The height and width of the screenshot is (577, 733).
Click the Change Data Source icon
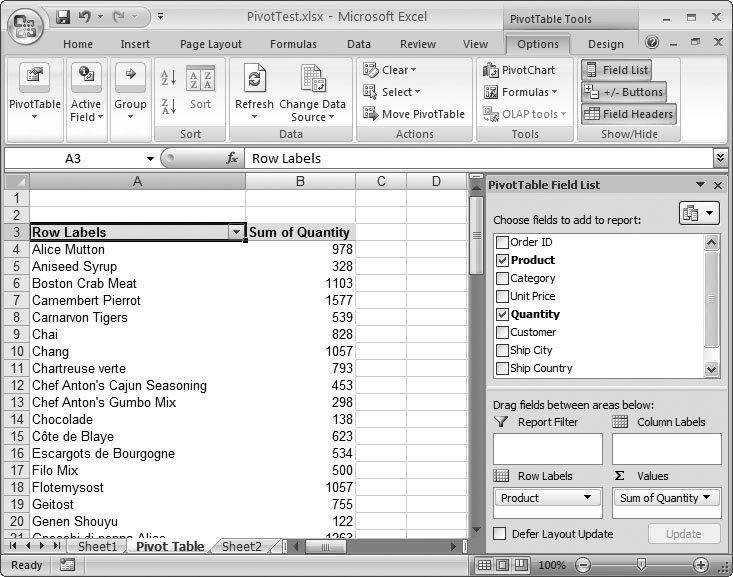pos(312,80)
